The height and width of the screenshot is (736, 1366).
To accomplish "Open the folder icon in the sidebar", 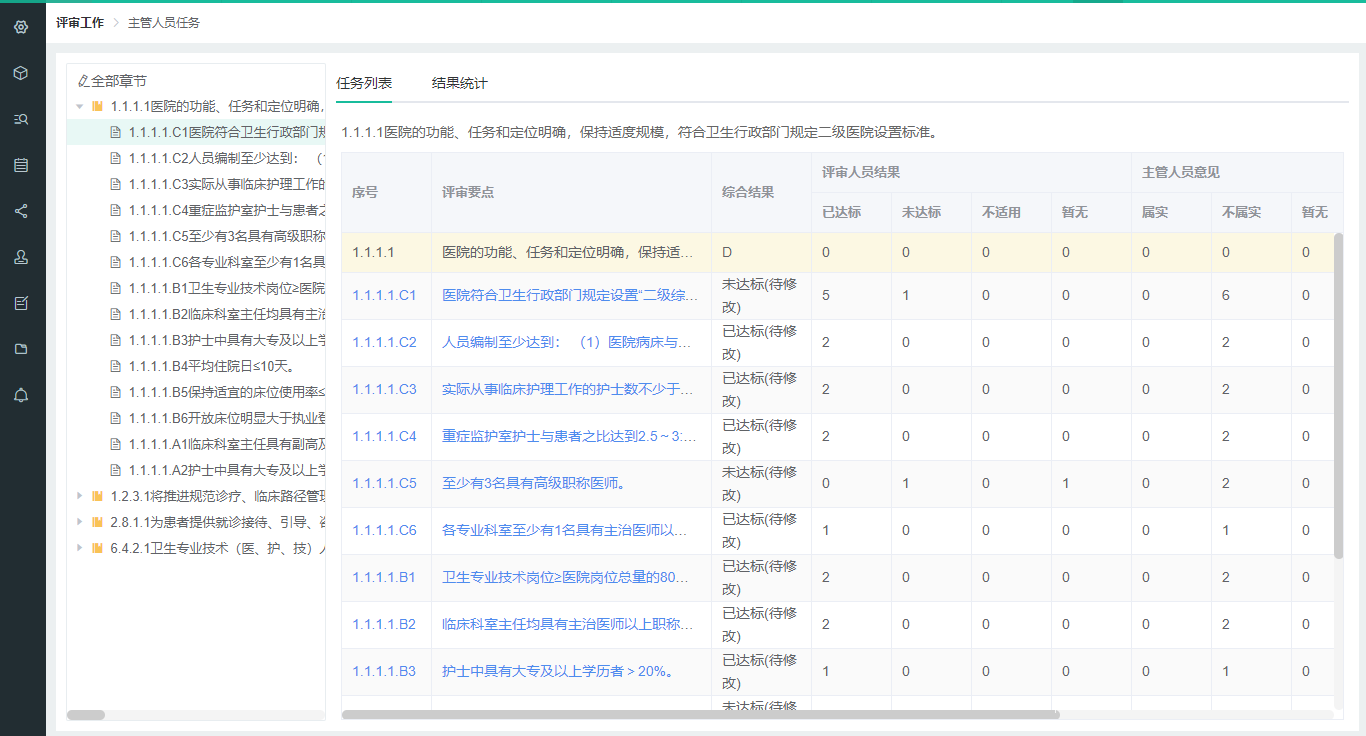I will click(x=21, y=349).
